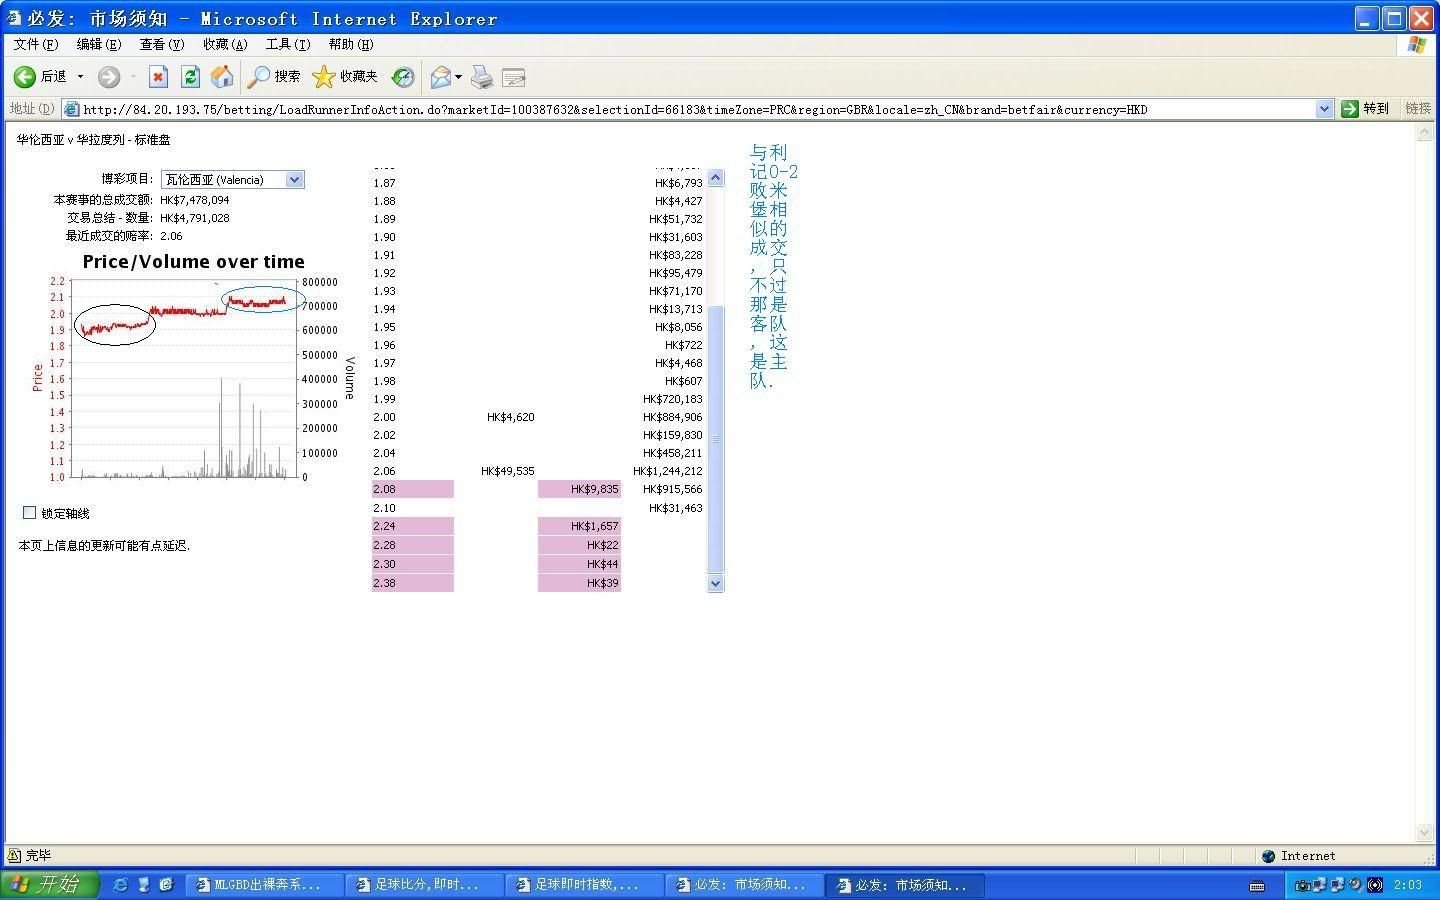1440x900 pixels.
Task: Expand the address bar URL dropdown
Action: pyautogui.click(x=1324, y=109)
